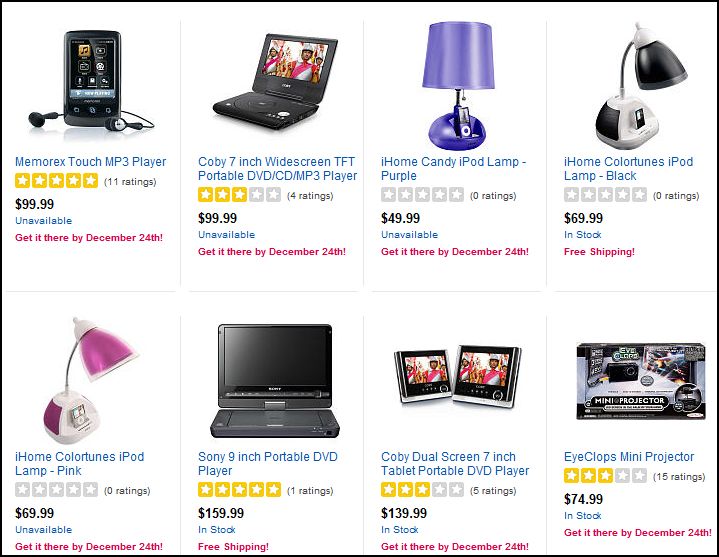The width and height of the screenshot is (719, 557).
Task: Follow Sony 9 inch Portable DVD Player link
Action: pos(268,463)
